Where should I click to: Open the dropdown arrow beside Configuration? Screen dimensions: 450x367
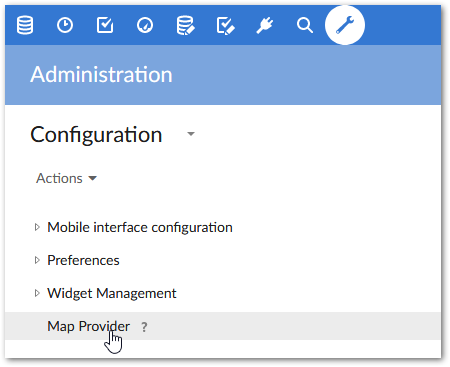(191, 134)
